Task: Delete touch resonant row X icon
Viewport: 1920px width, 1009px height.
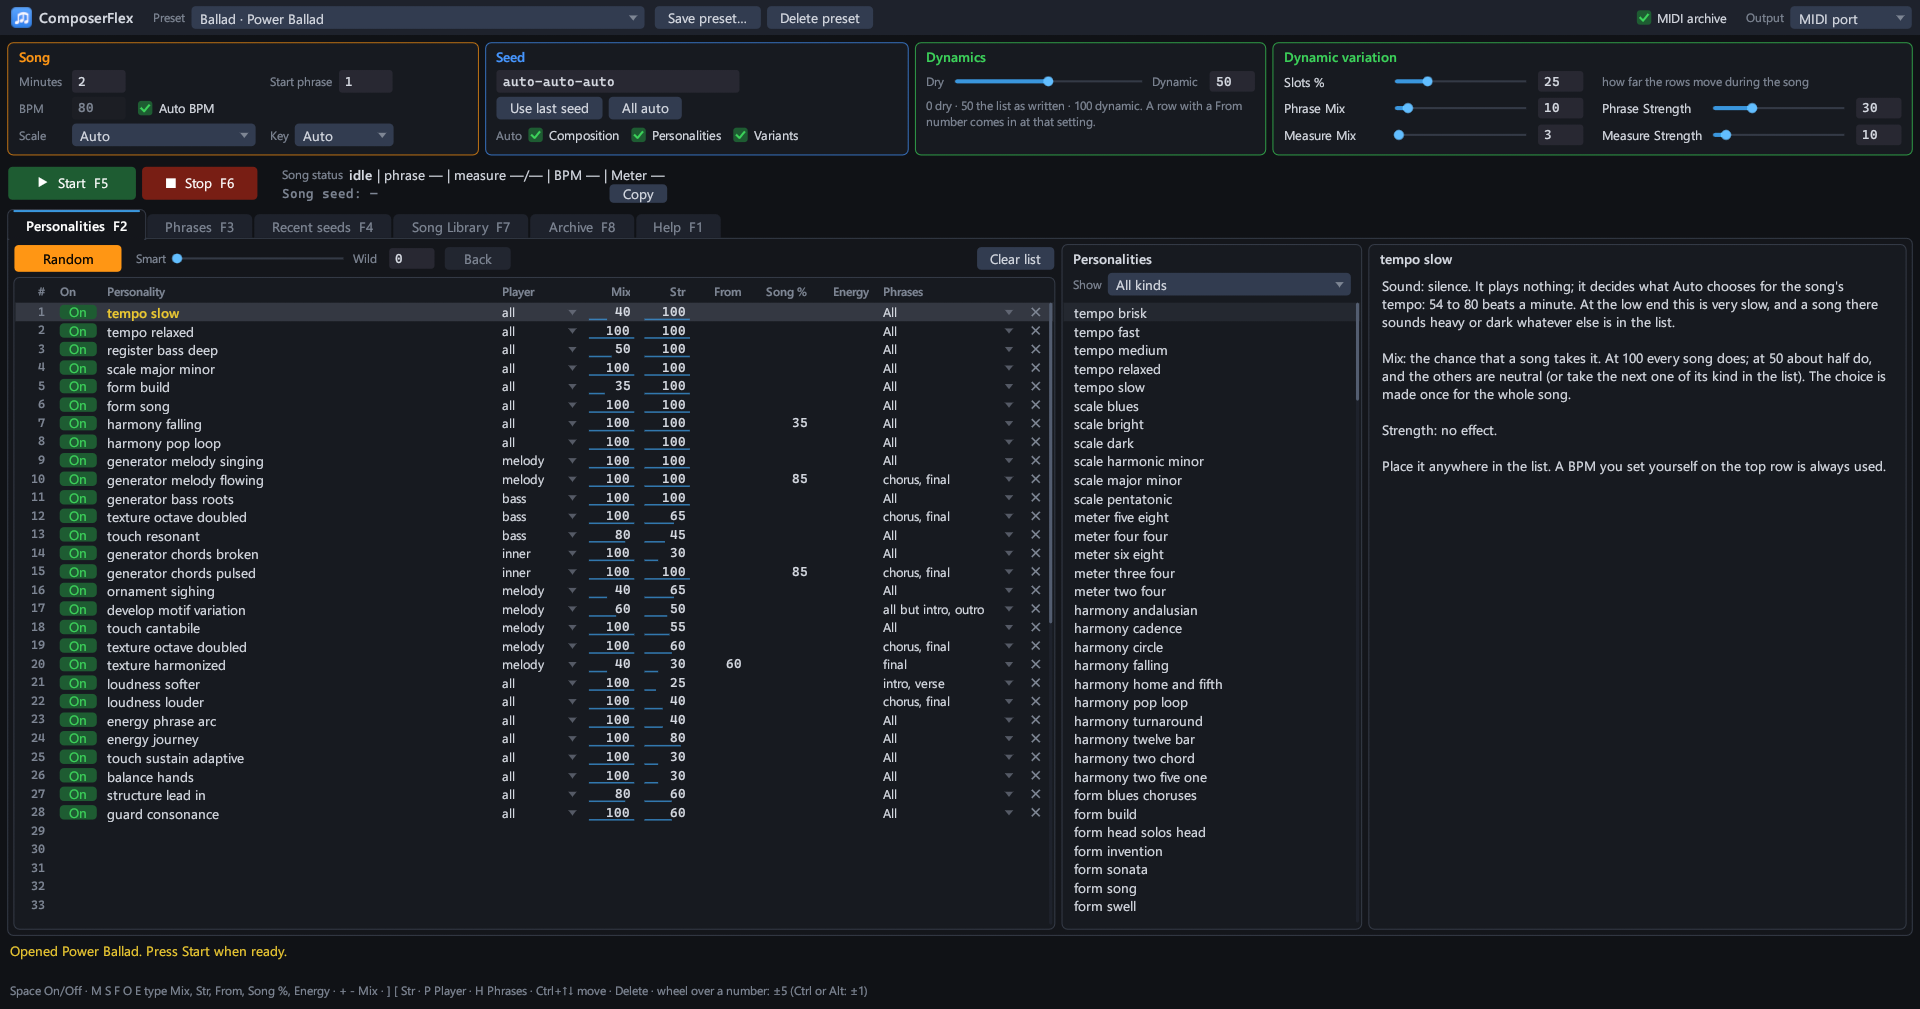Action: 1035,535
